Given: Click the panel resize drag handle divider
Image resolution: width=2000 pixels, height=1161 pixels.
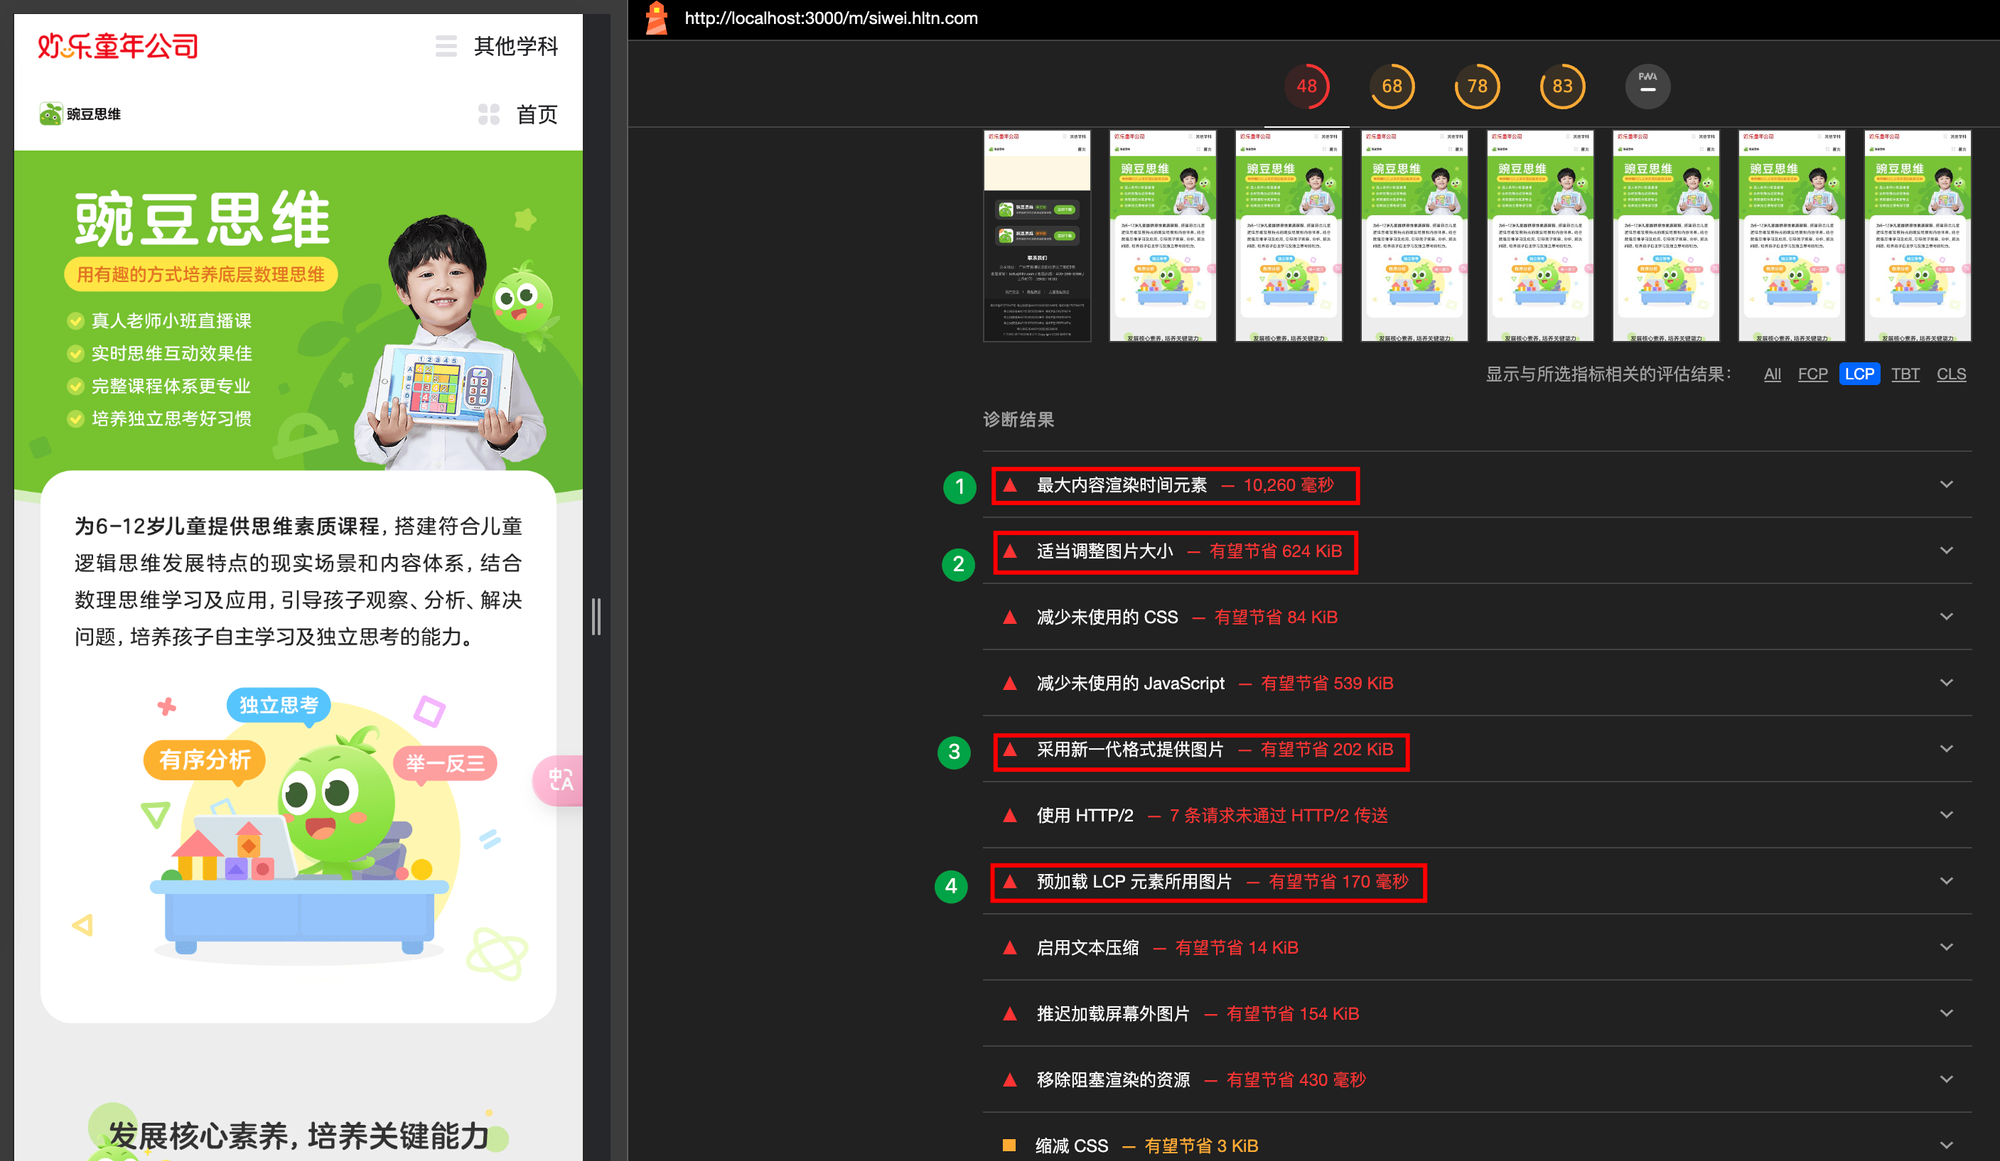Looking at the screenshot, I should click(596, 616).
